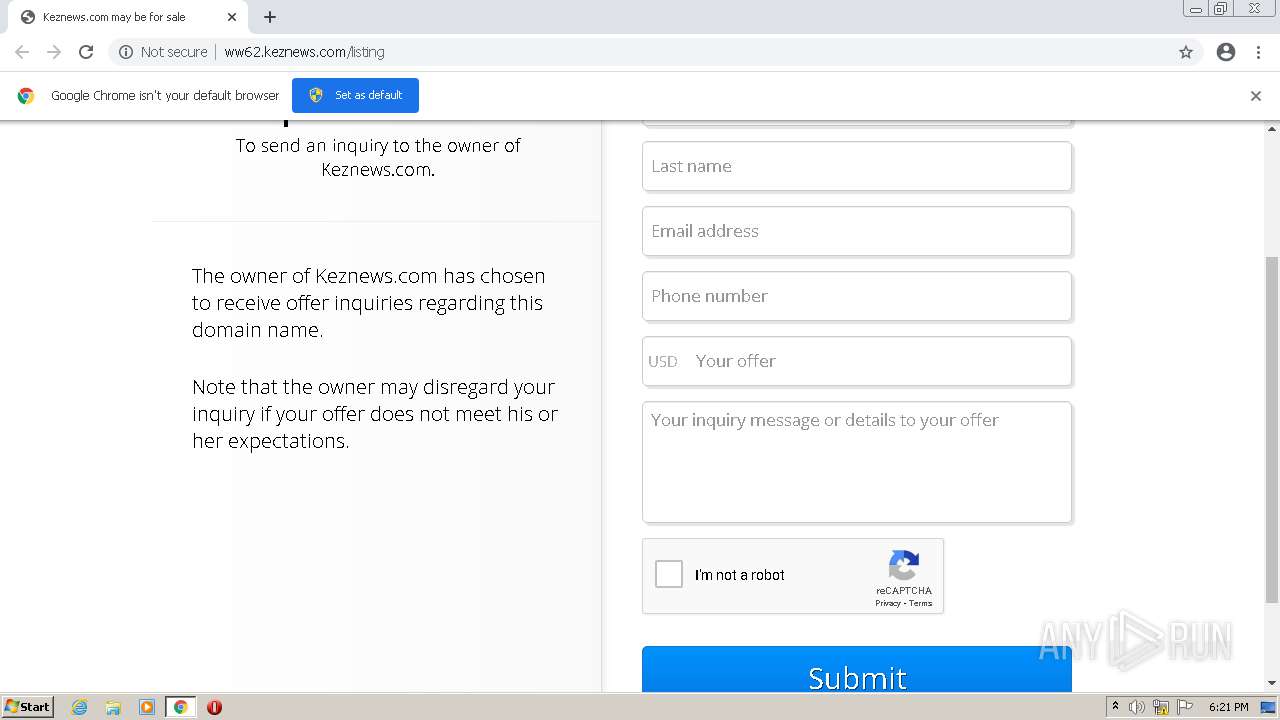Click the browser back arrow
The height and width of the screenshot is (720, 1280).
click(22, 52)
